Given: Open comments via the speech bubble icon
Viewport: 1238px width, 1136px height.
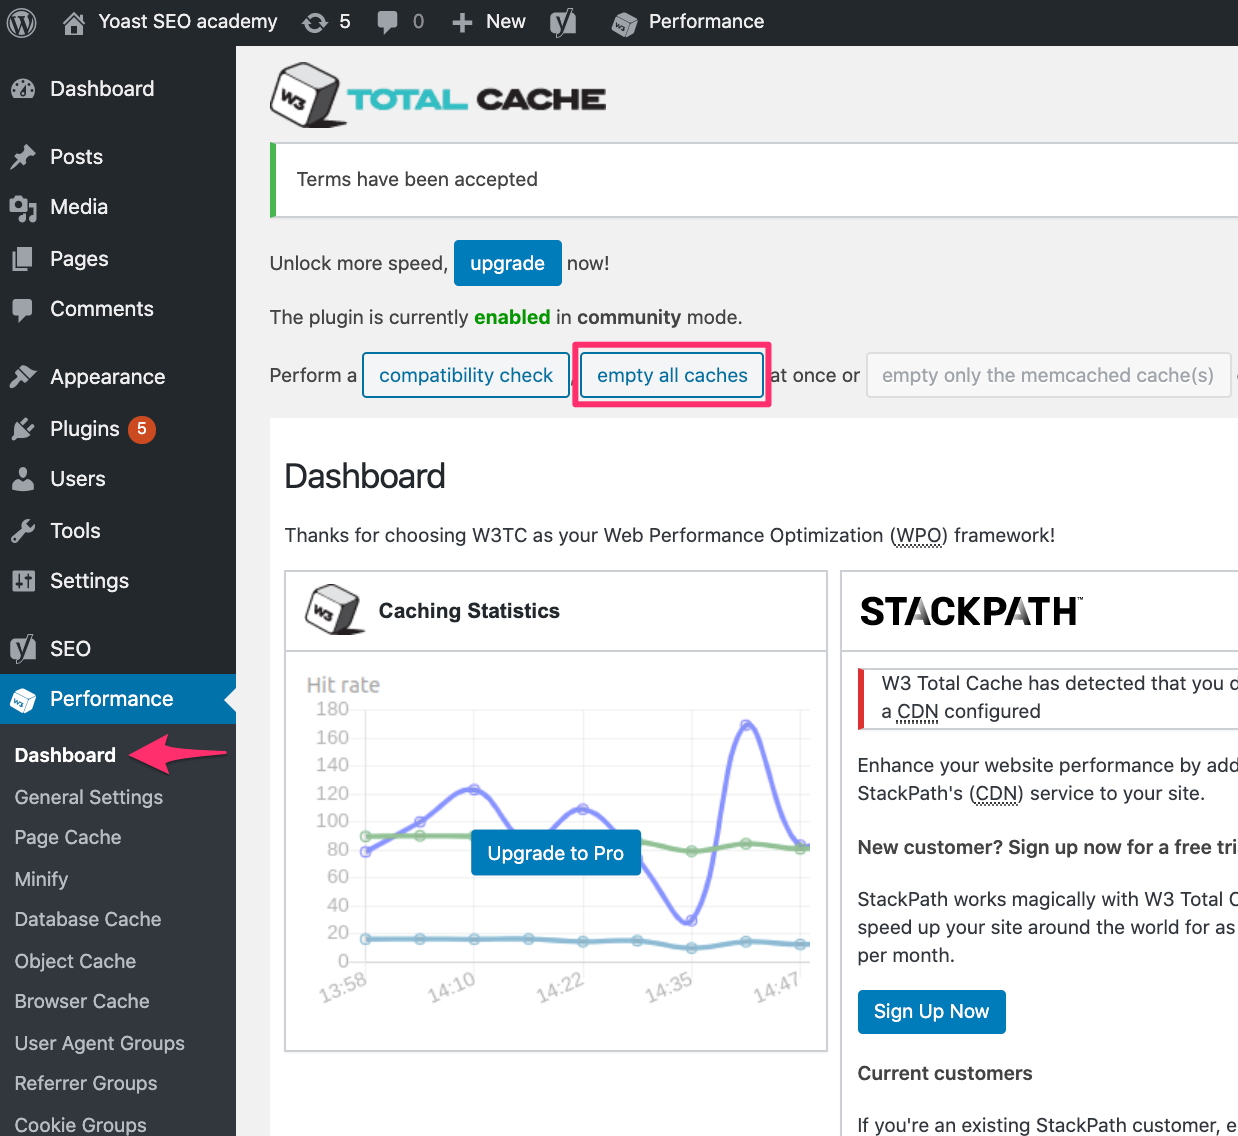Looking at the screenshot, I should (x=390, y=21).
